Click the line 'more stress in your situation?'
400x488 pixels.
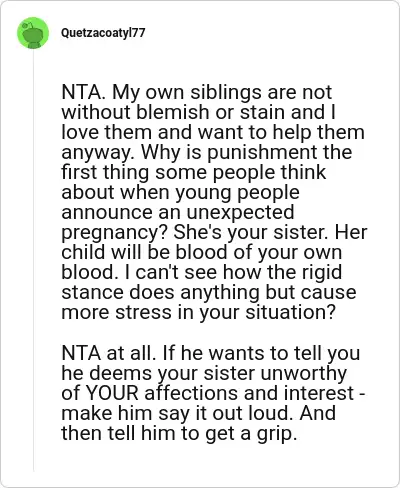[x=198, y=312]
